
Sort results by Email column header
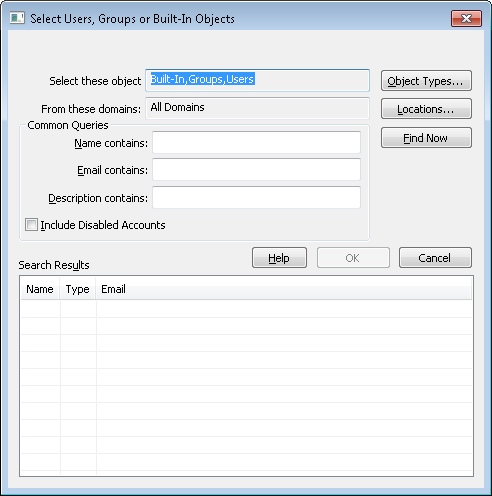tap(284, 289)
